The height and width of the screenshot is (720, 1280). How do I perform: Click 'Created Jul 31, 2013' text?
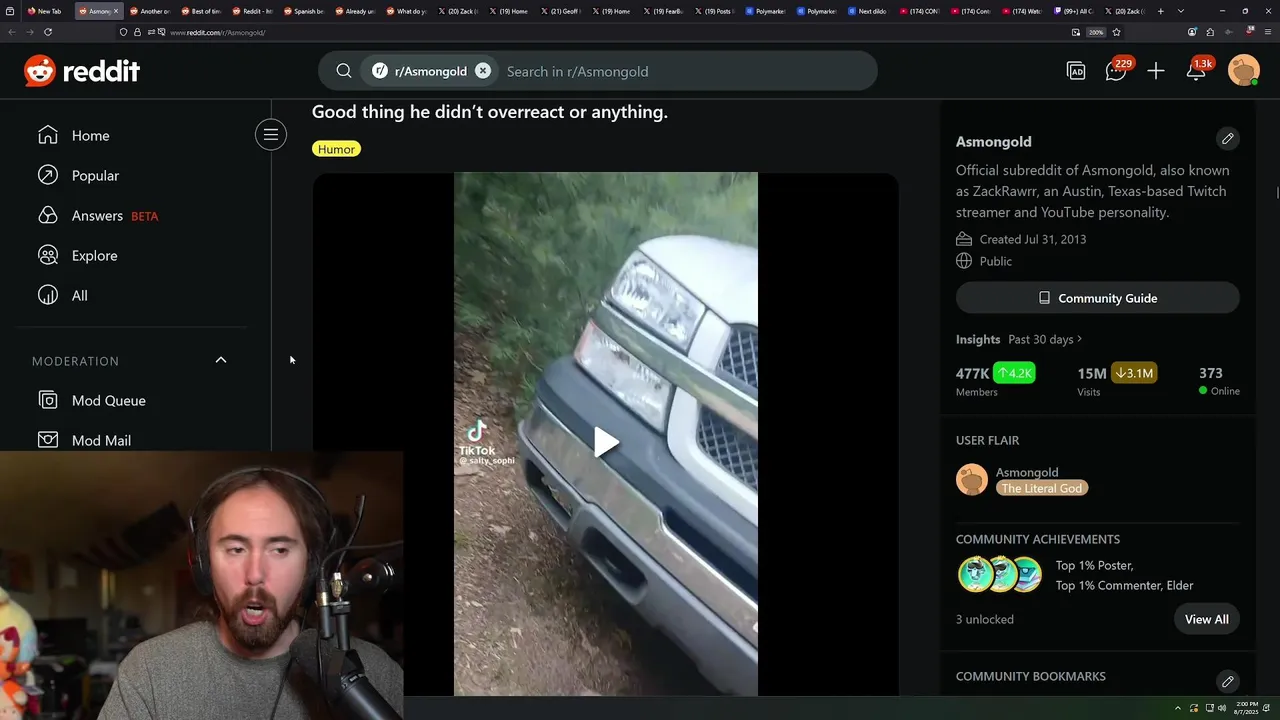[x=1033, y=239]
